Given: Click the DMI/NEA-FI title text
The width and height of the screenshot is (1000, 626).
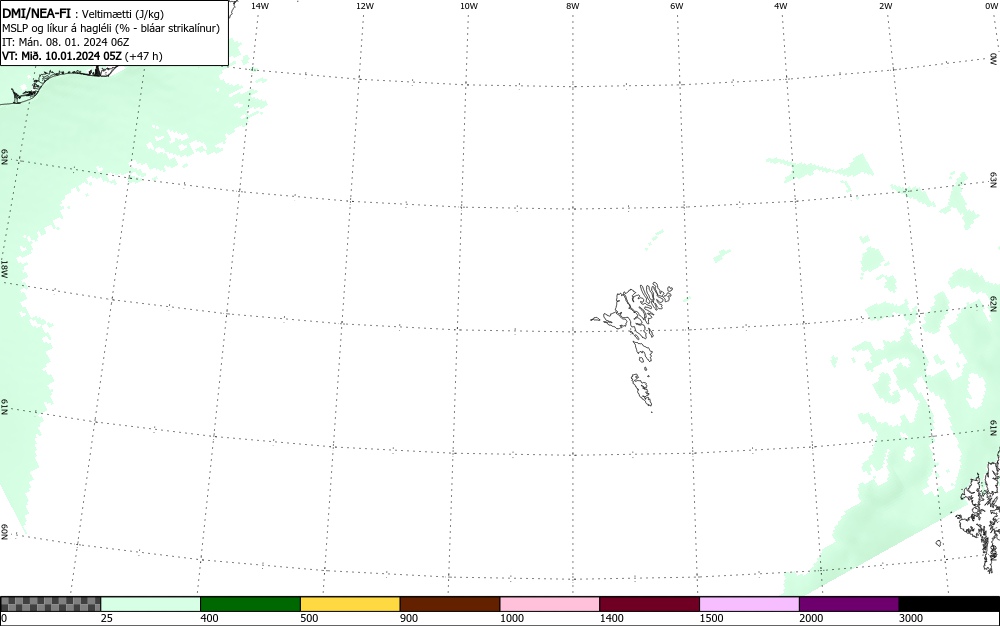Looking at the screenshot, I should (36, 13).
